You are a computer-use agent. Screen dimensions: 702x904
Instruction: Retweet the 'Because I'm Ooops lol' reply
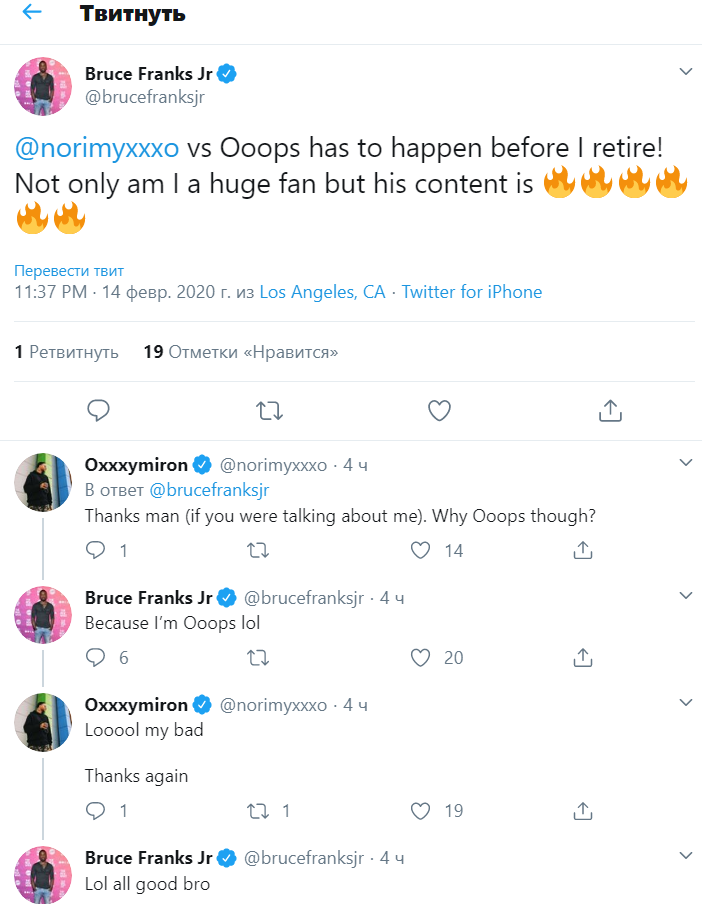click(257, 657)
